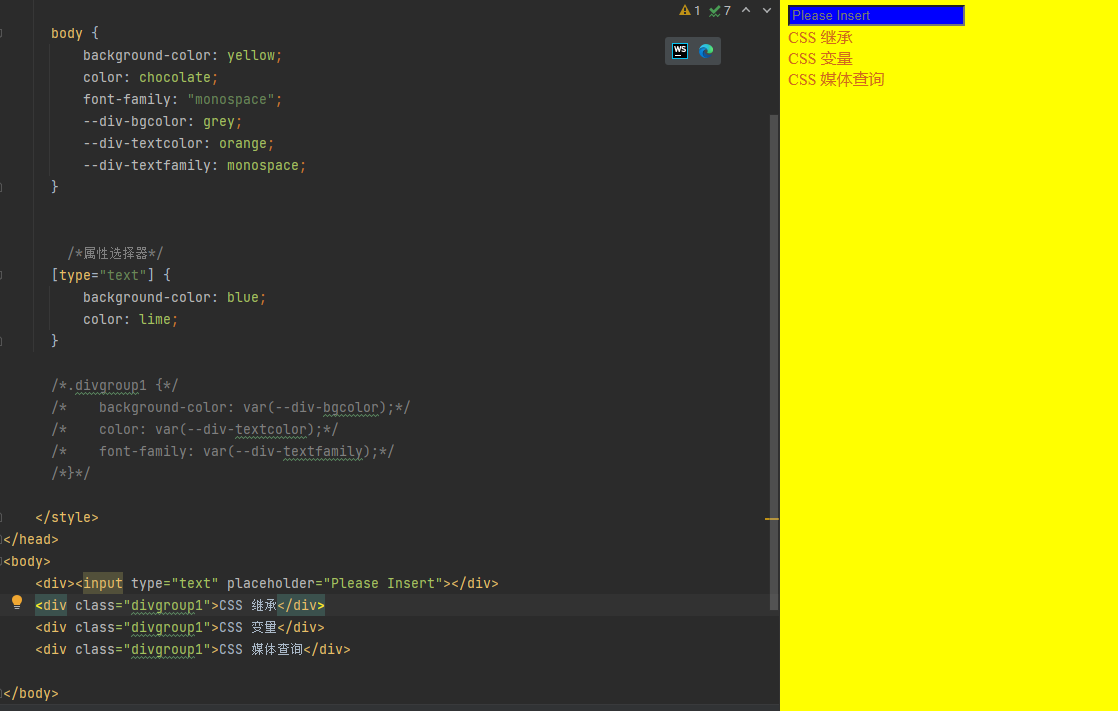Go to next highlighted error arrow

tap(767, 11)
